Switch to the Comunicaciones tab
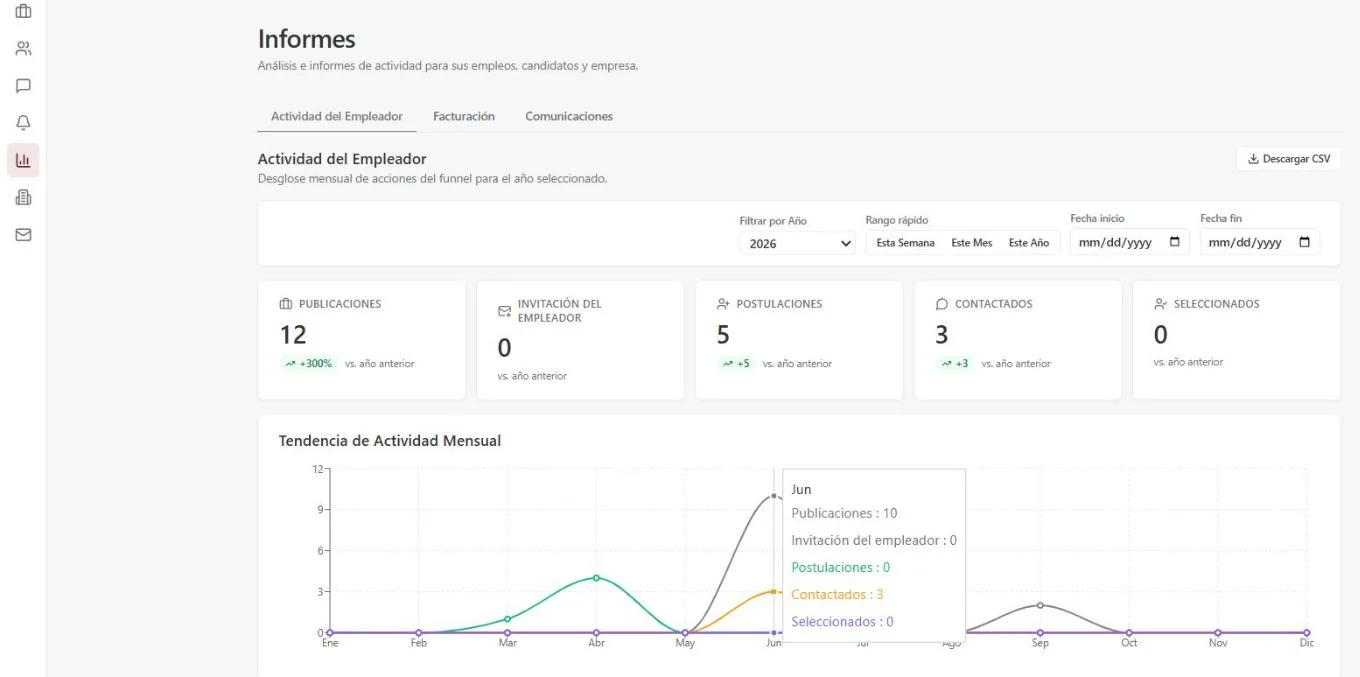This screenshot has width=1360, height=677. [569, 116]
